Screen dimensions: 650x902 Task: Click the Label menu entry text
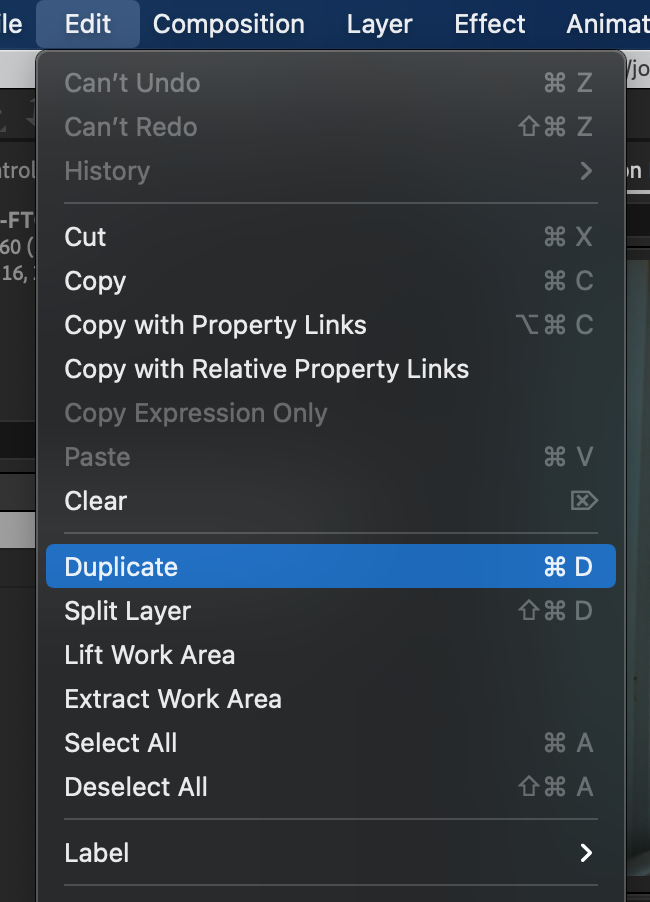point(97,853)
